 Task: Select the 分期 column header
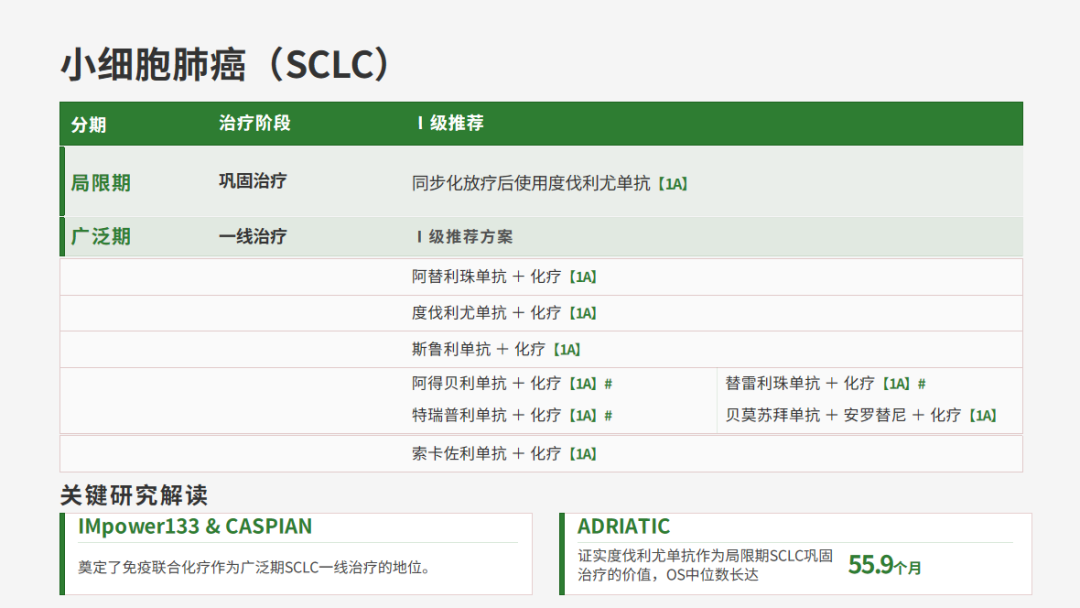(x=89, y=125)
